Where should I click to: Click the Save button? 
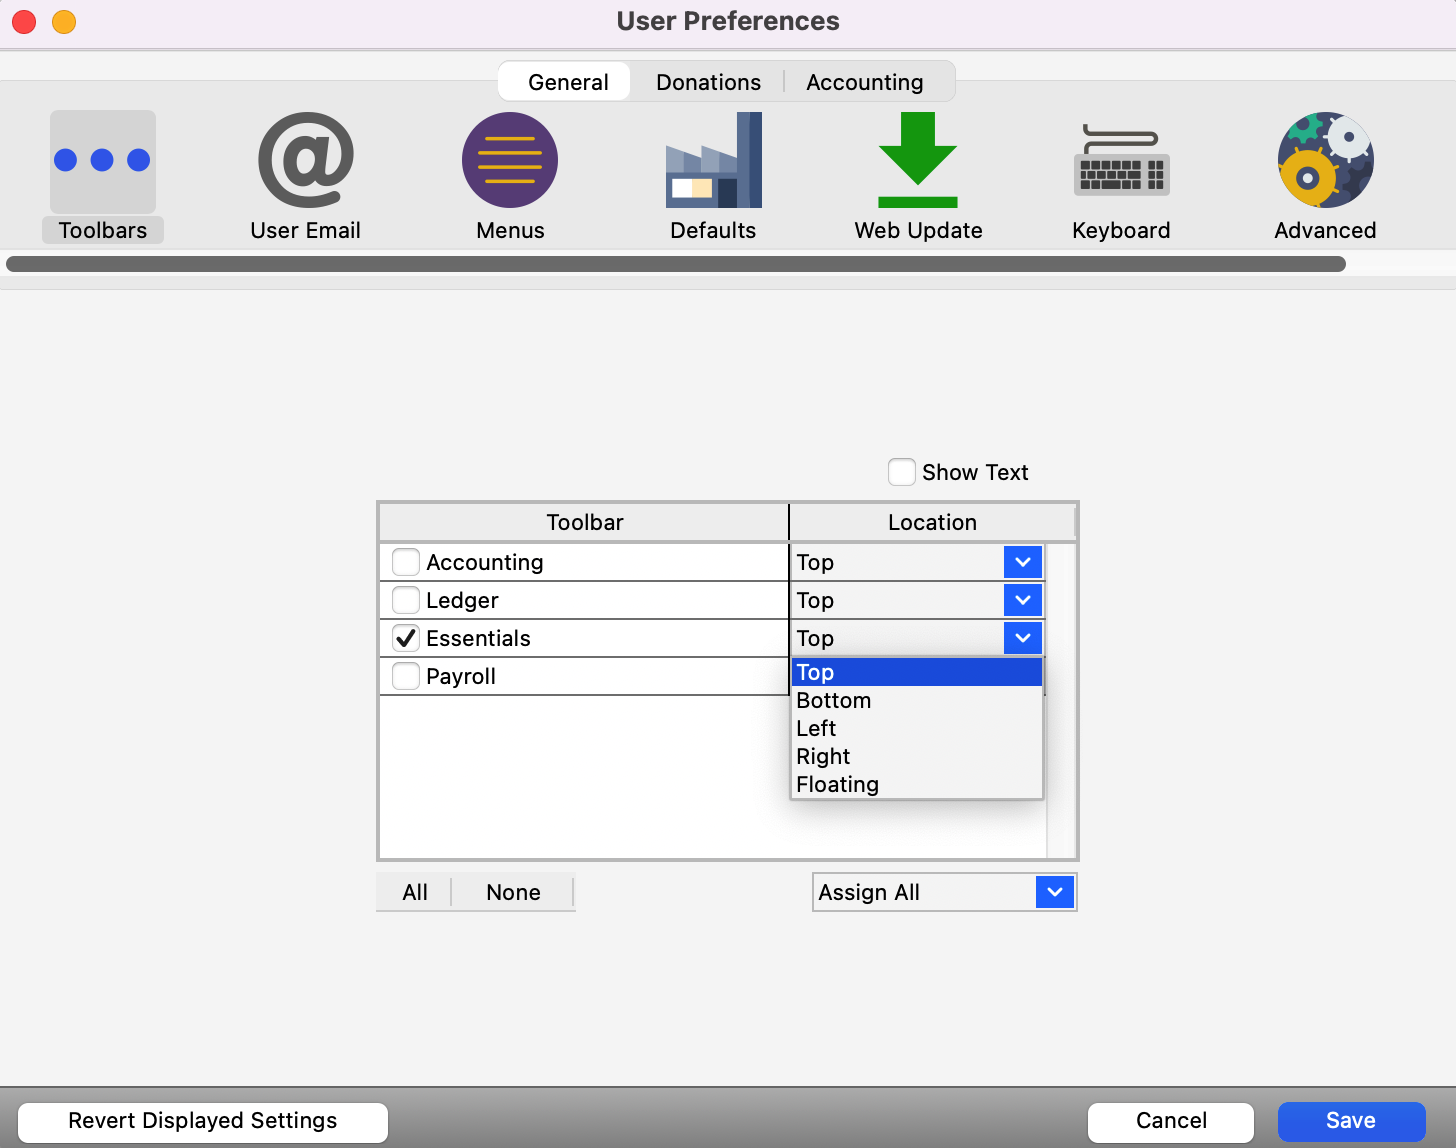1350,1121
